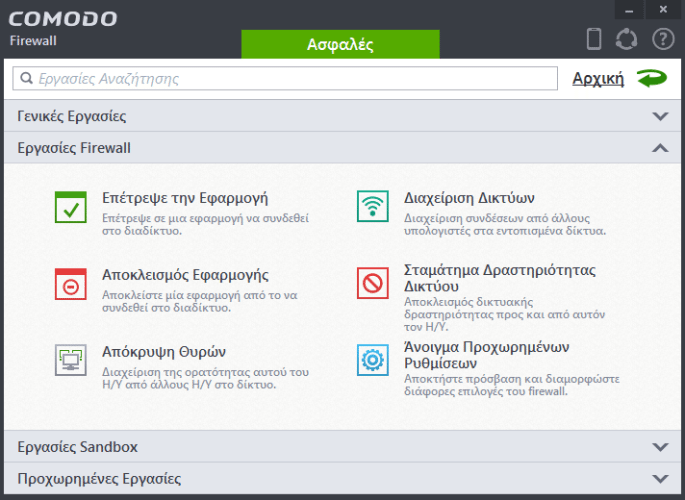Click the COMODO logo

pyautogui.click(x=63, y=19)
